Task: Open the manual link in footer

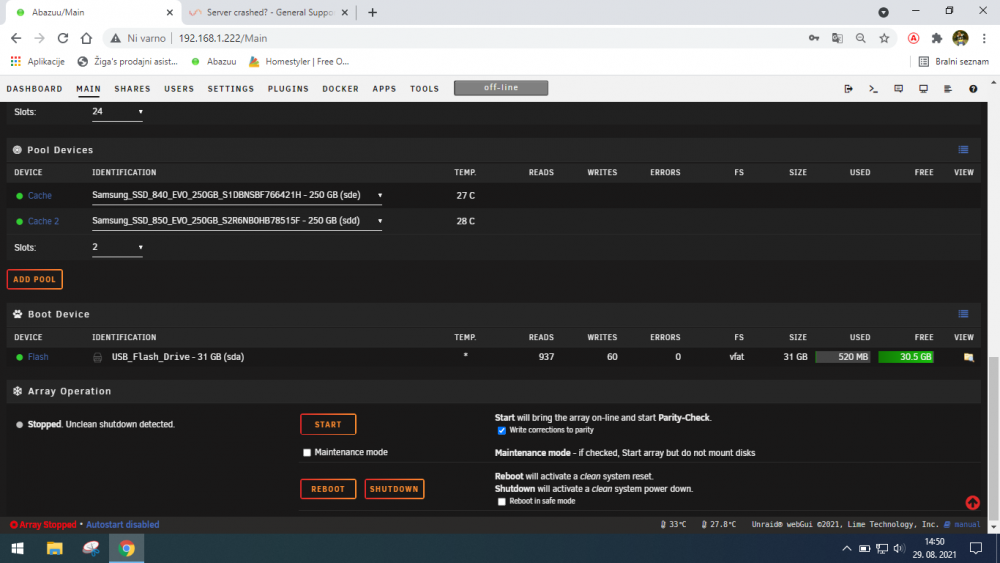Action: (x=967, y=525)
